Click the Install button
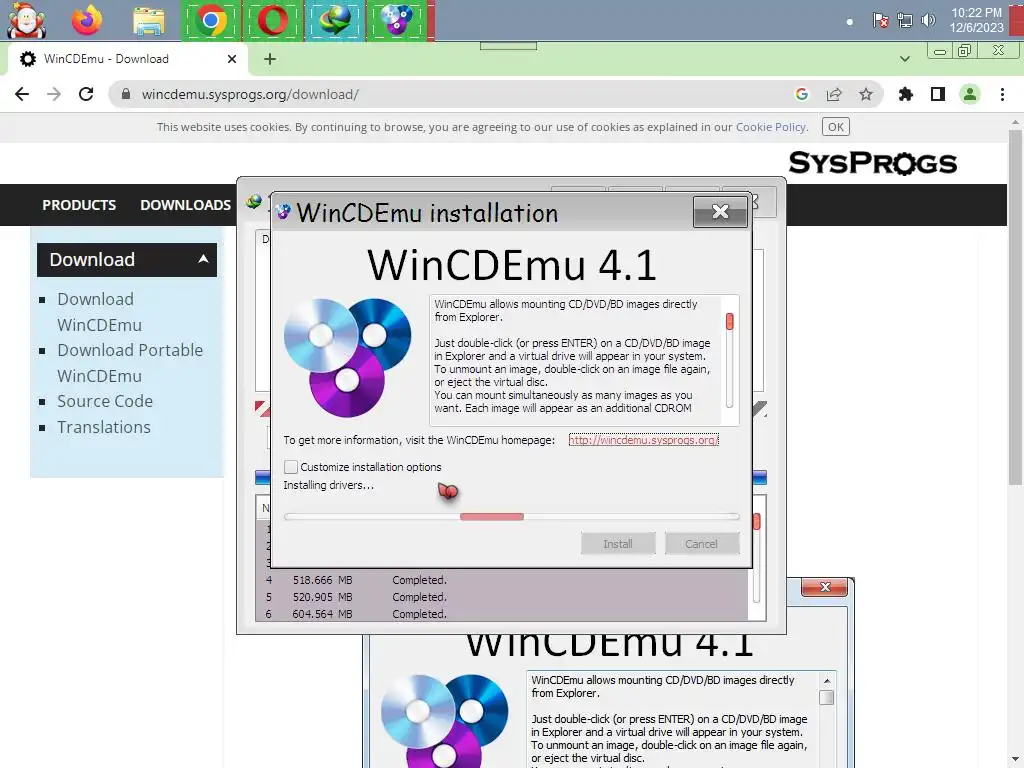This screenshot has width=1024, height=768. tap(618, 543)
